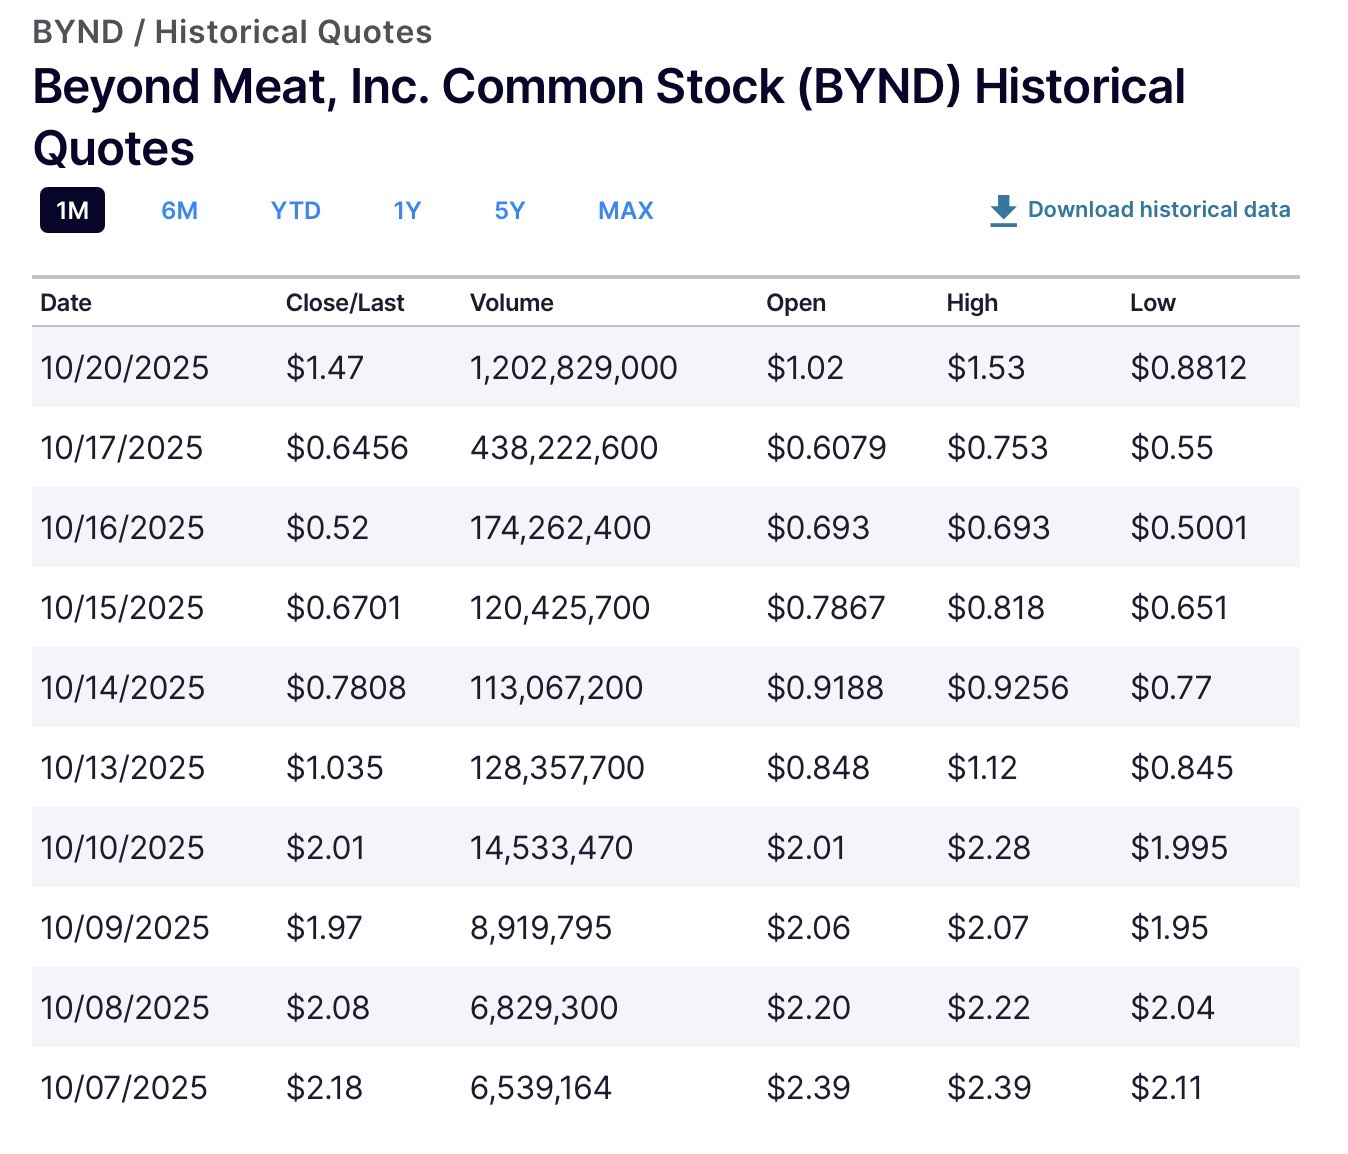The width and height of the screenshot is (1348, 1154).
Task: Click the download arrow icon
Action: (1003, 210)
